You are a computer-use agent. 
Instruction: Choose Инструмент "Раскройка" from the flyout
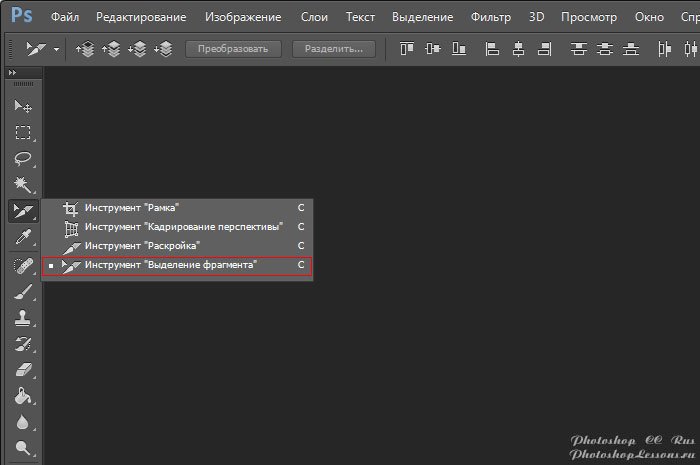[x=143, y=245]
